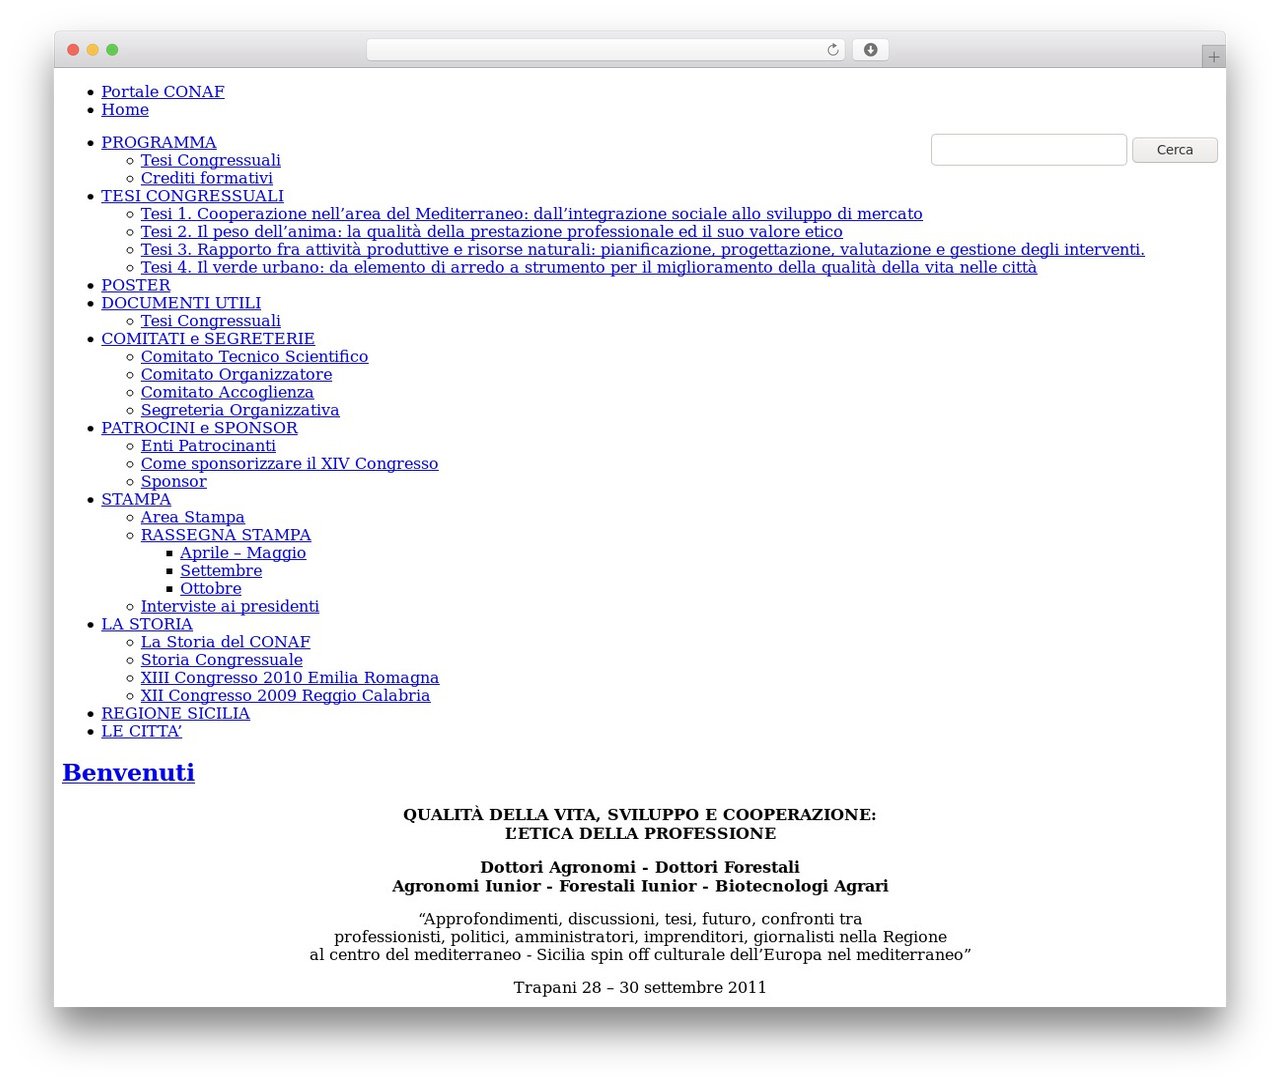1280x1084 pixels.
Task: Open Area Stampa link
Action: (193, 518)
